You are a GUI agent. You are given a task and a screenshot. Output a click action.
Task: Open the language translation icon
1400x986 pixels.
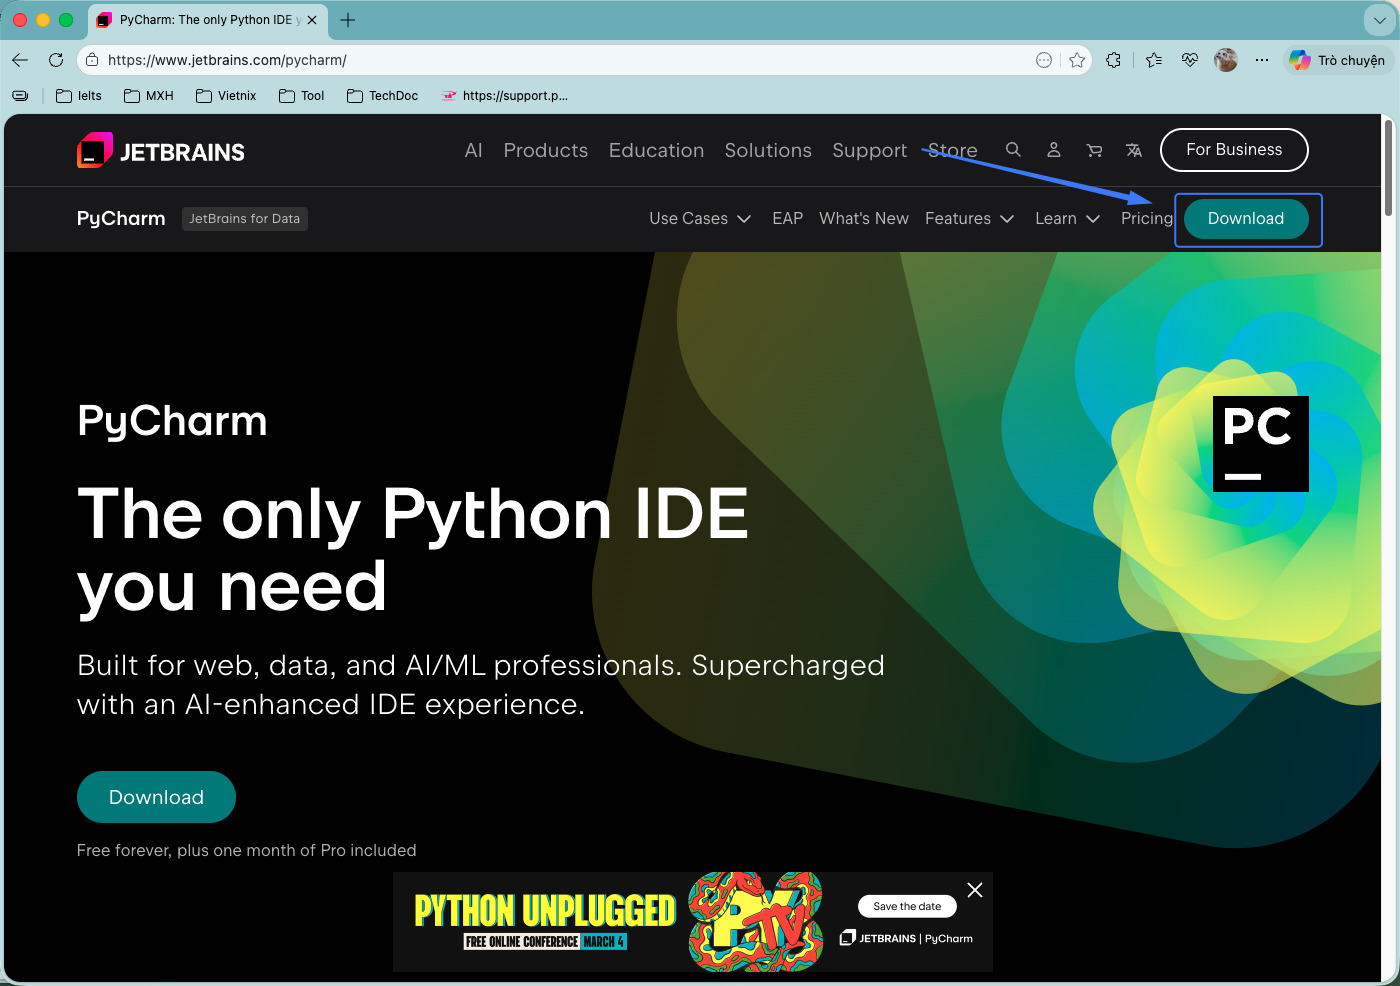(1134, 150)
